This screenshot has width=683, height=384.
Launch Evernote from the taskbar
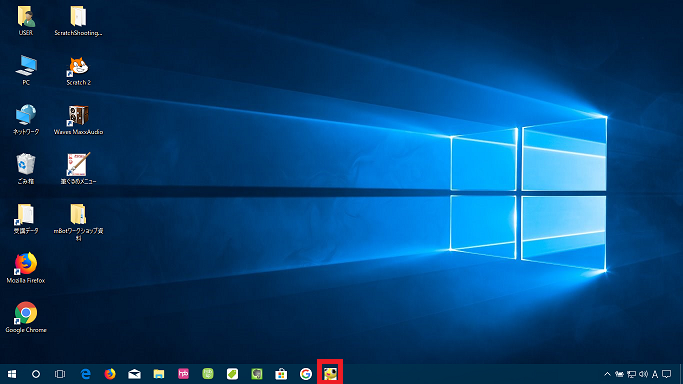pyautogui.click(x=257, y=374)
